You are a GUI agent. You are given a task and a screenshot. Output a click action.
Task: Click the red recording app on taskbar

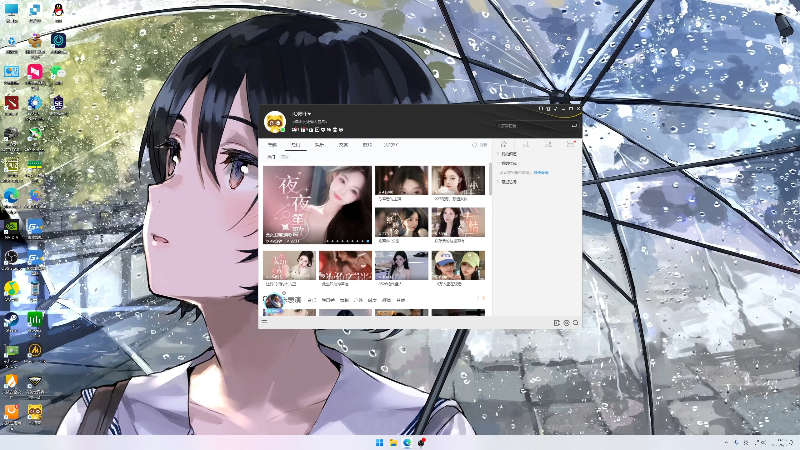421,442
